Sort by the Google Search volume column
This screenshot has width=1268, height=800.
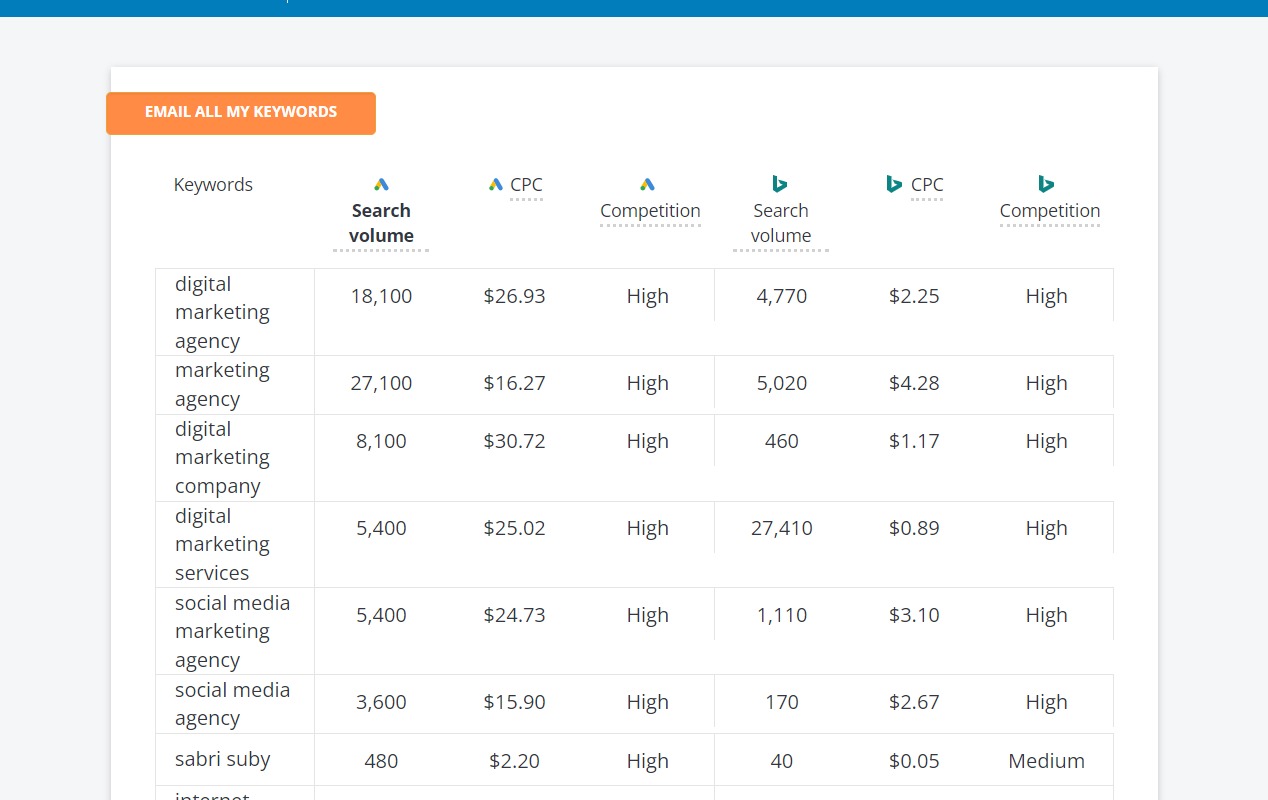(x=381, y=223)
